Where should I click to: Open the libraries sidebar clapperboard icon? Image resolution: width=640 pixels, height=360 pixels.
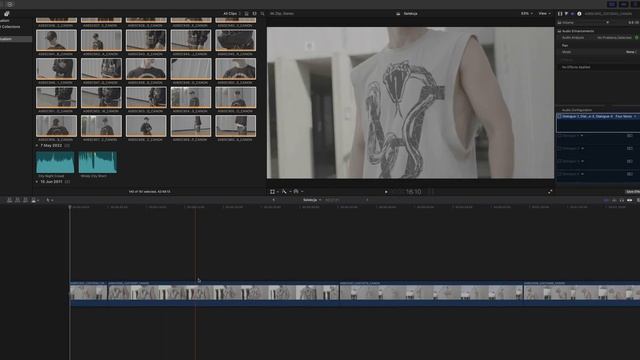point(7,13)
